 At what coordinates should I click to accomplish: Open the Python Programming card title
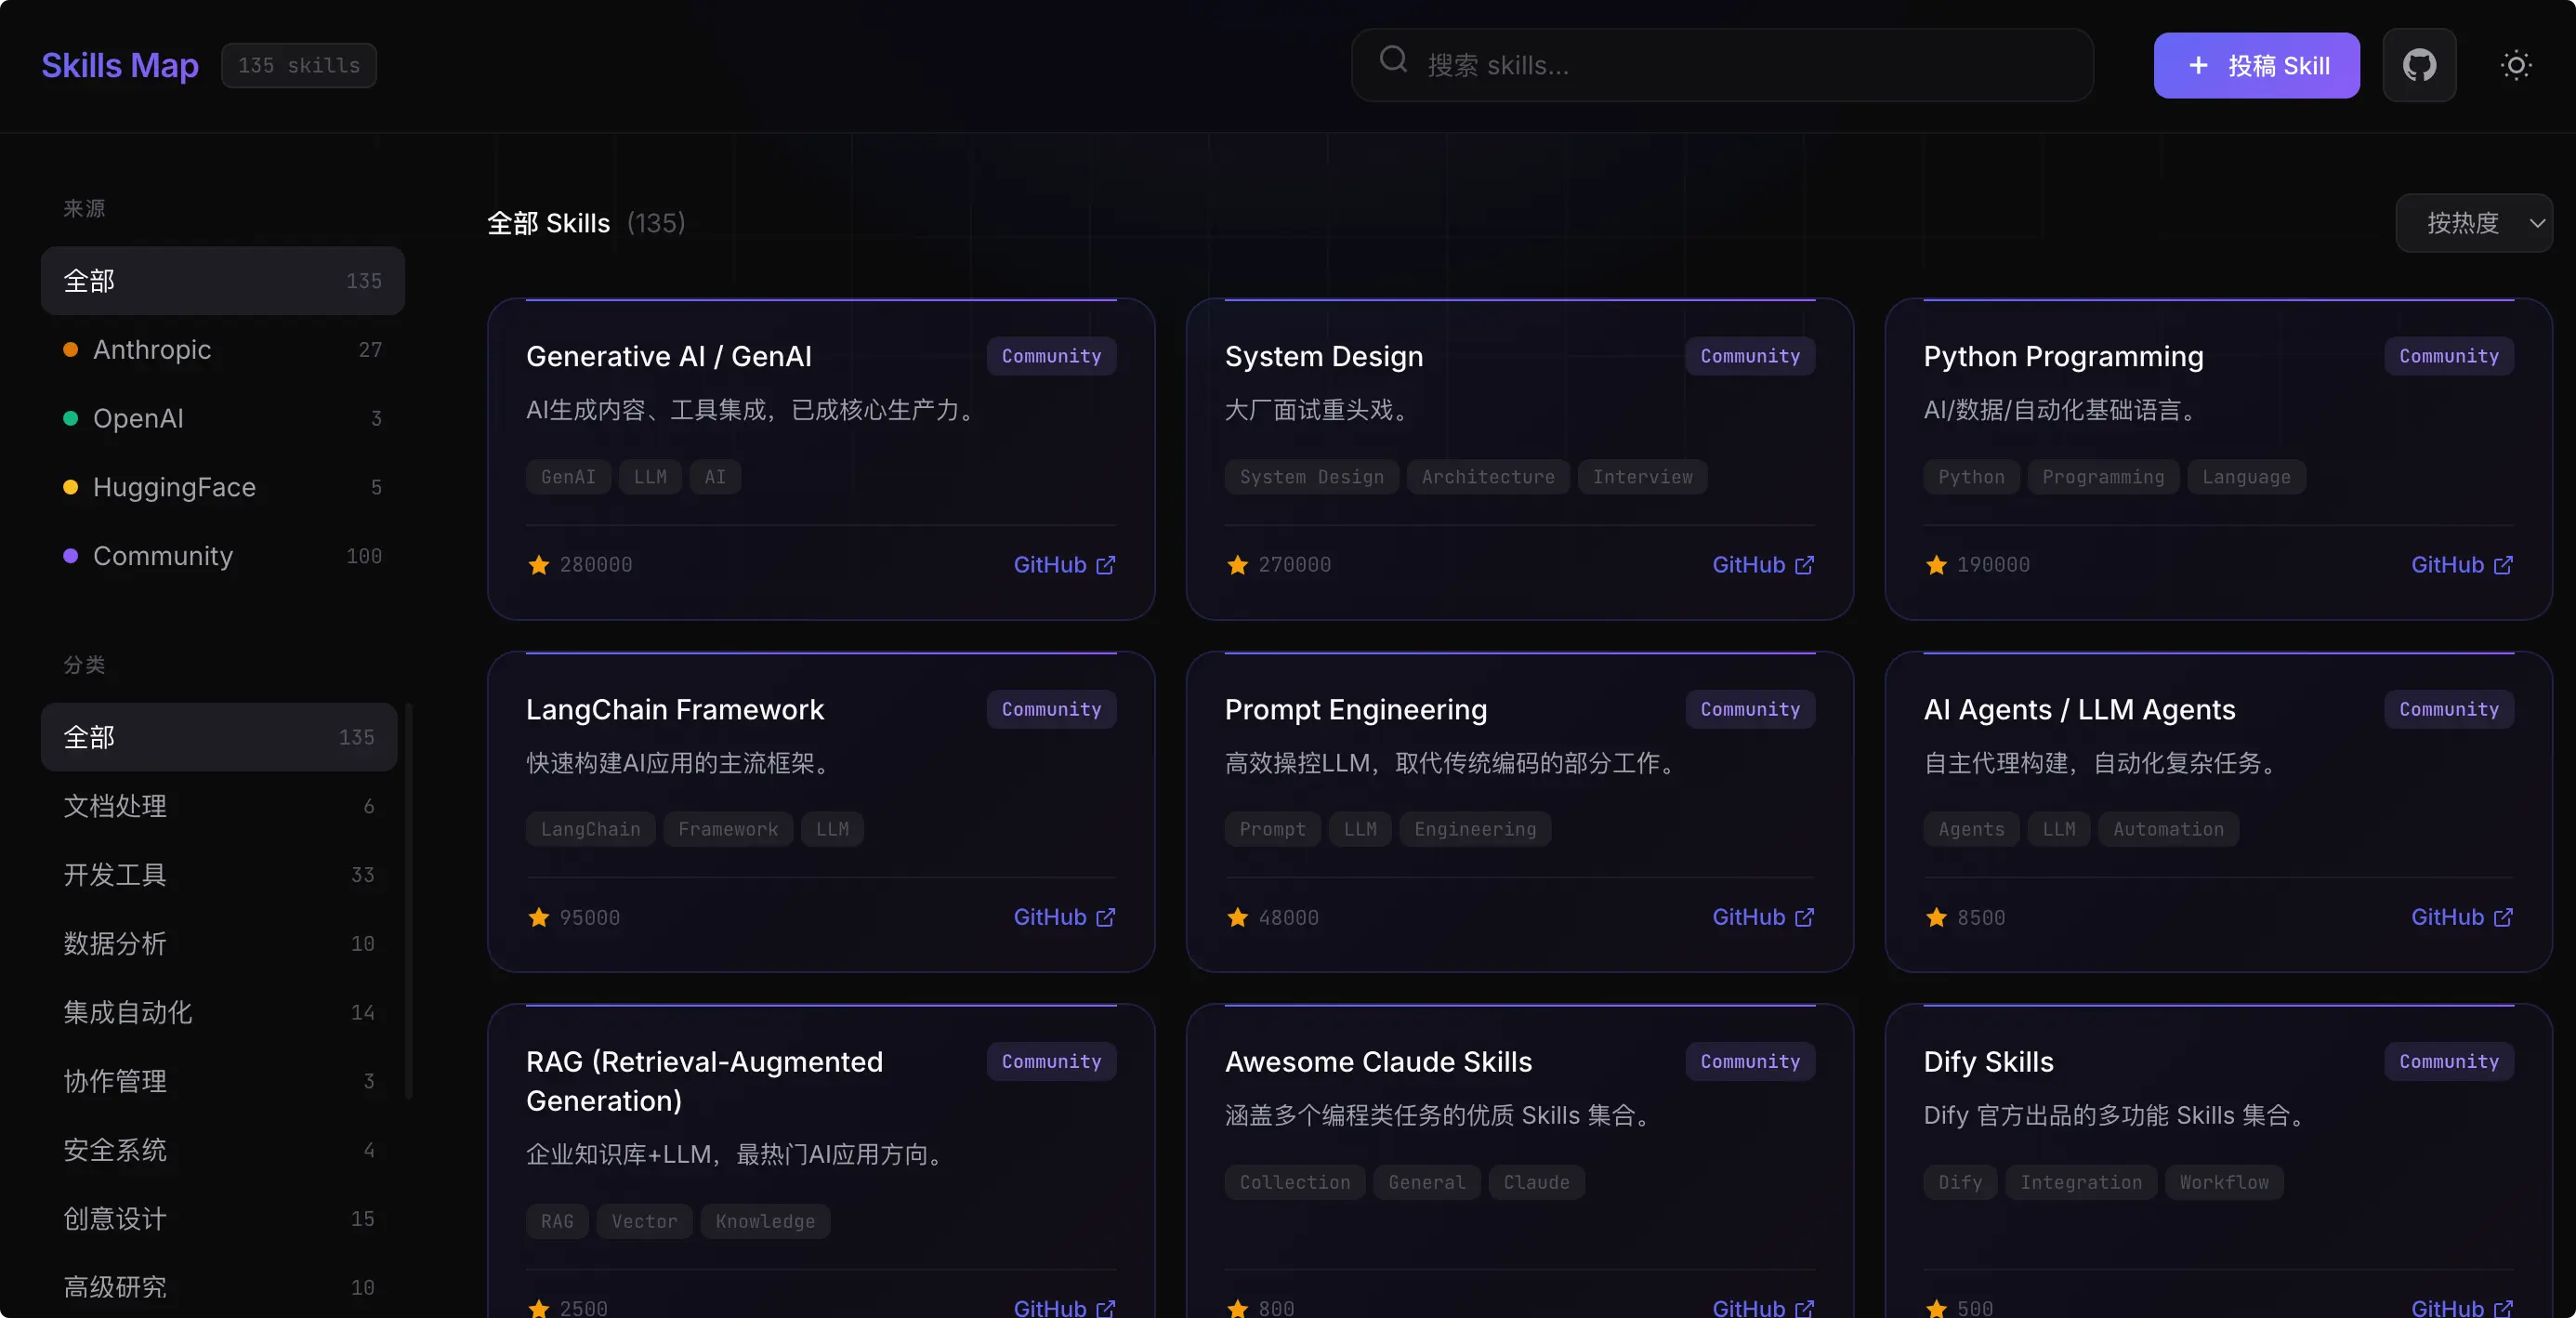pos(2063,356)
